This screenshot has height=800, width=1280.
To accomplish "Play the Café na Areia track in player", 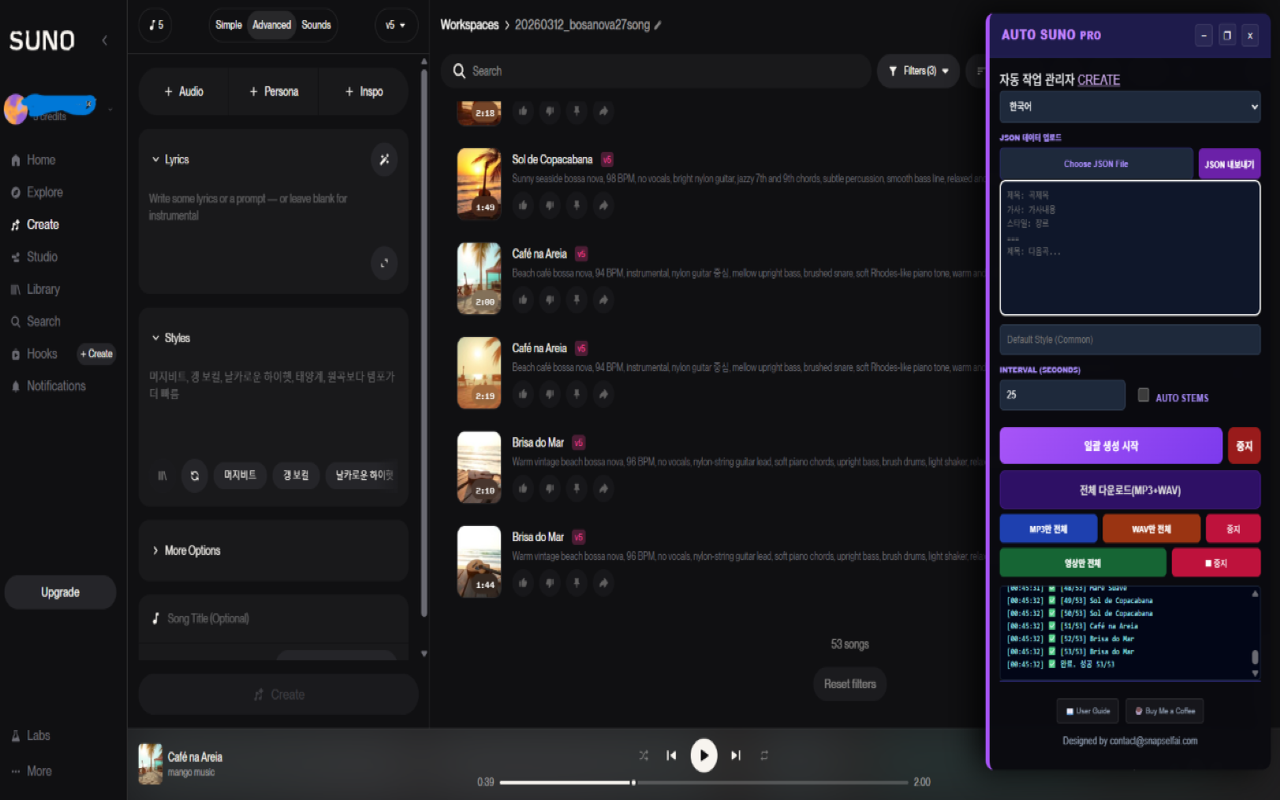I will (x=704, y=755).
